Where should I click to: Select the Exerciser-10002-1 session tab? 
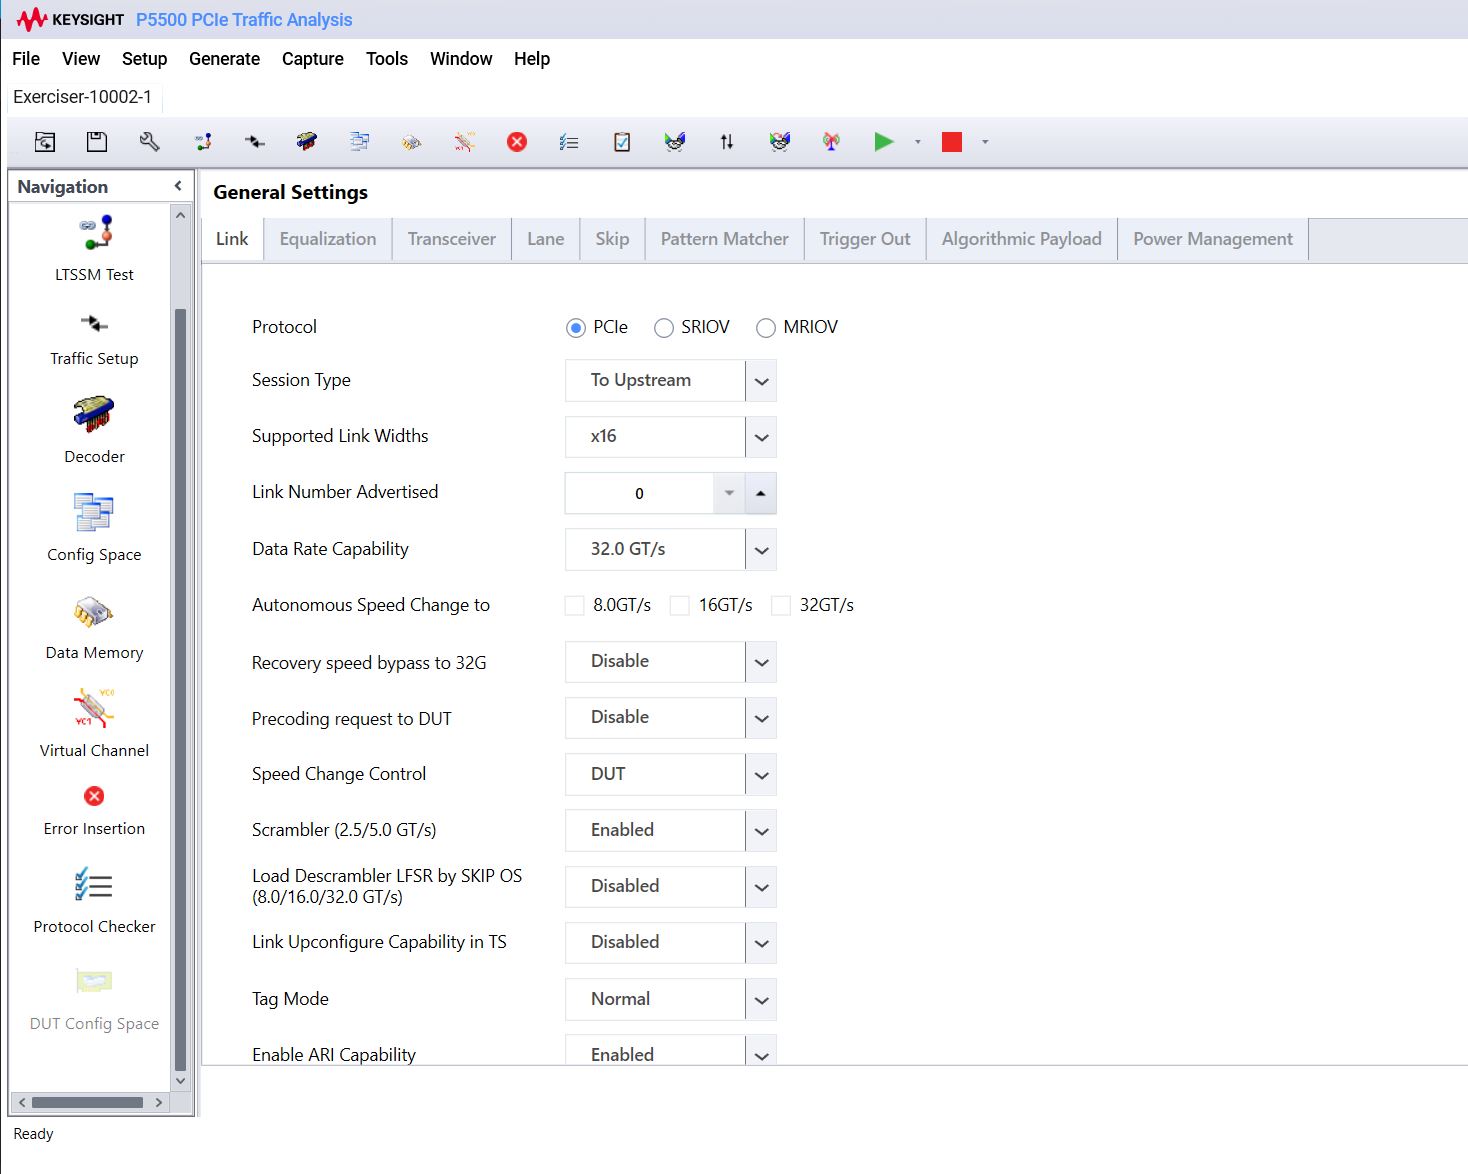83,97
